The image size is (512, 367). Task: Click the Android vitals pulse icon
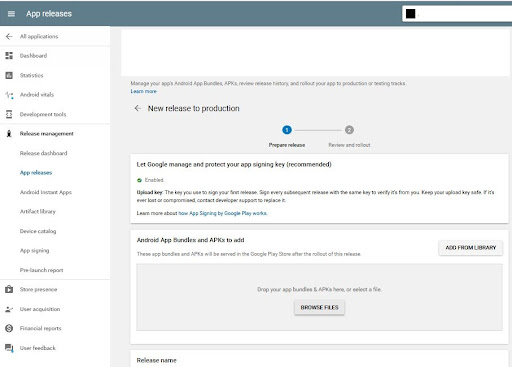point(9,95)
